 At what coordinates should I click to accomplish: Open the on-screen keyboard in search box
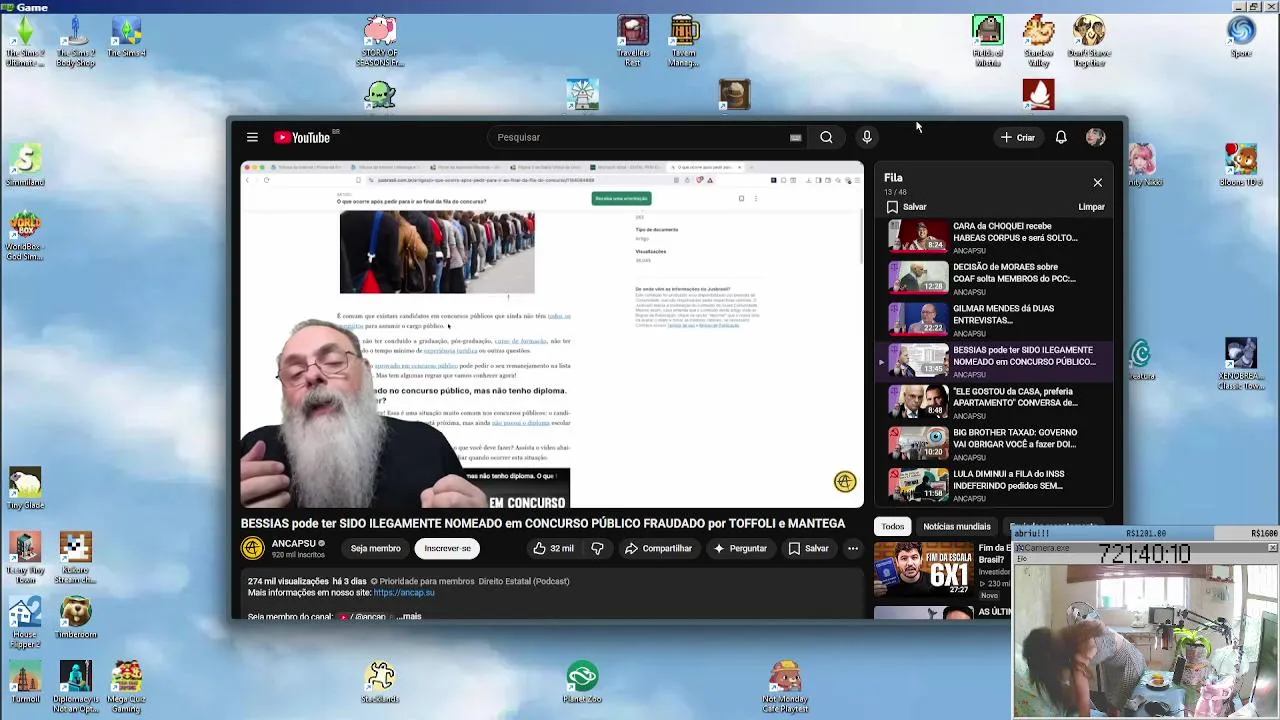pyautogui.click(x=795, y=137)
